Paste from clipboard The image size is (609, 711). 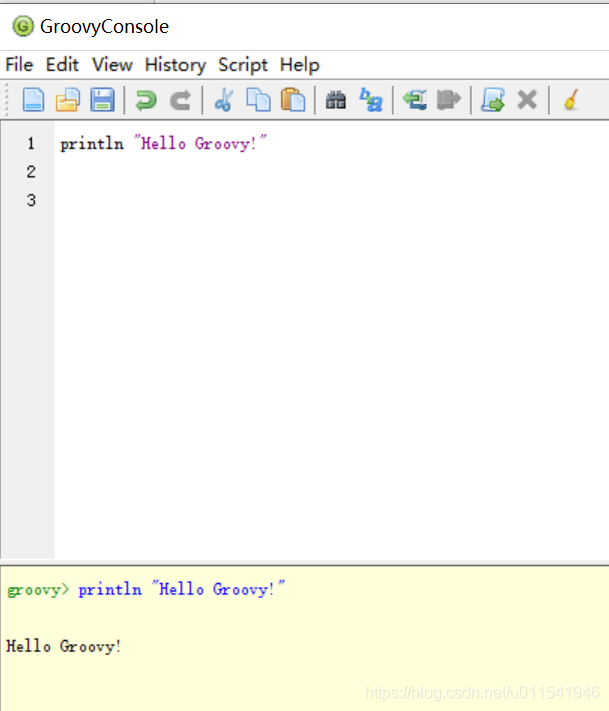pyautogui.click(x=293, y=100)
